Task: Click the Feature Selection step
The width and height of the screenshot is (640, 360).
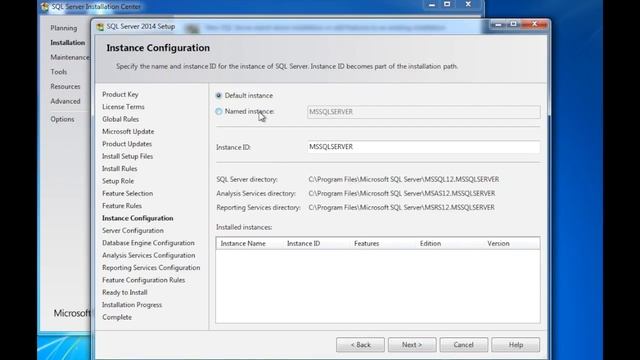Action: point(128,193)
